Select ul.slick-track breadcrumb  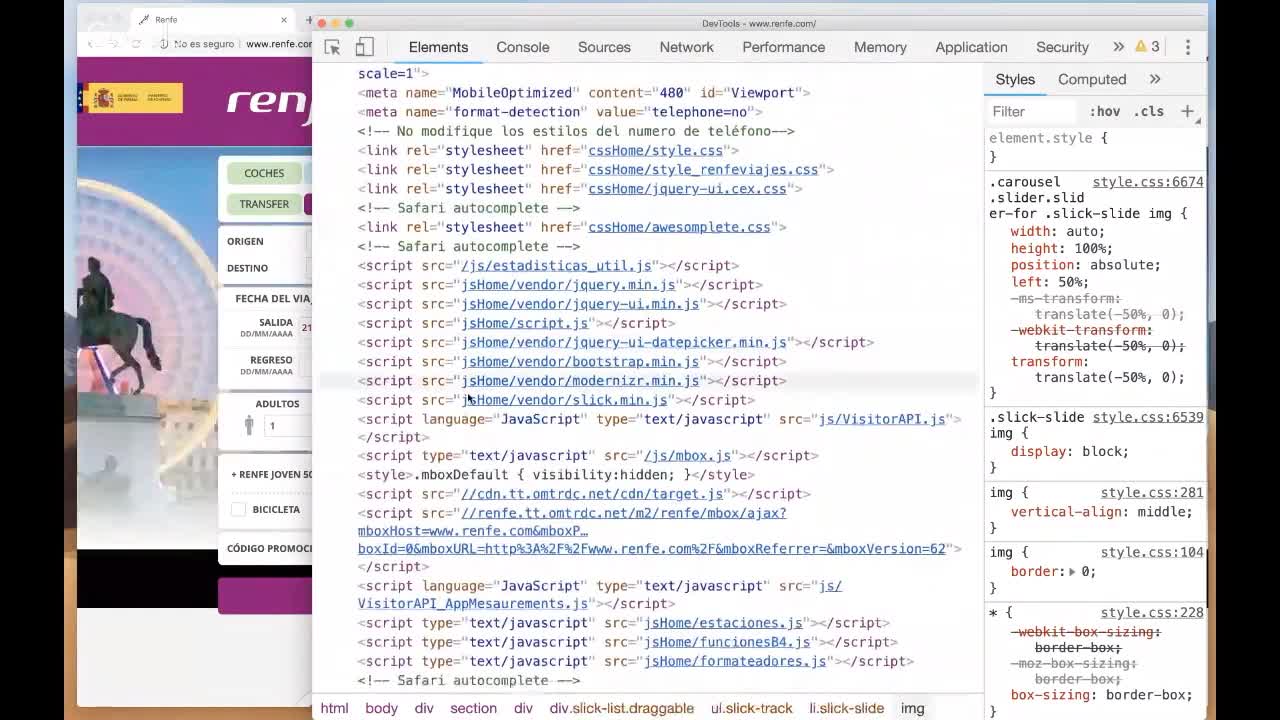click(x=751, y=708)
